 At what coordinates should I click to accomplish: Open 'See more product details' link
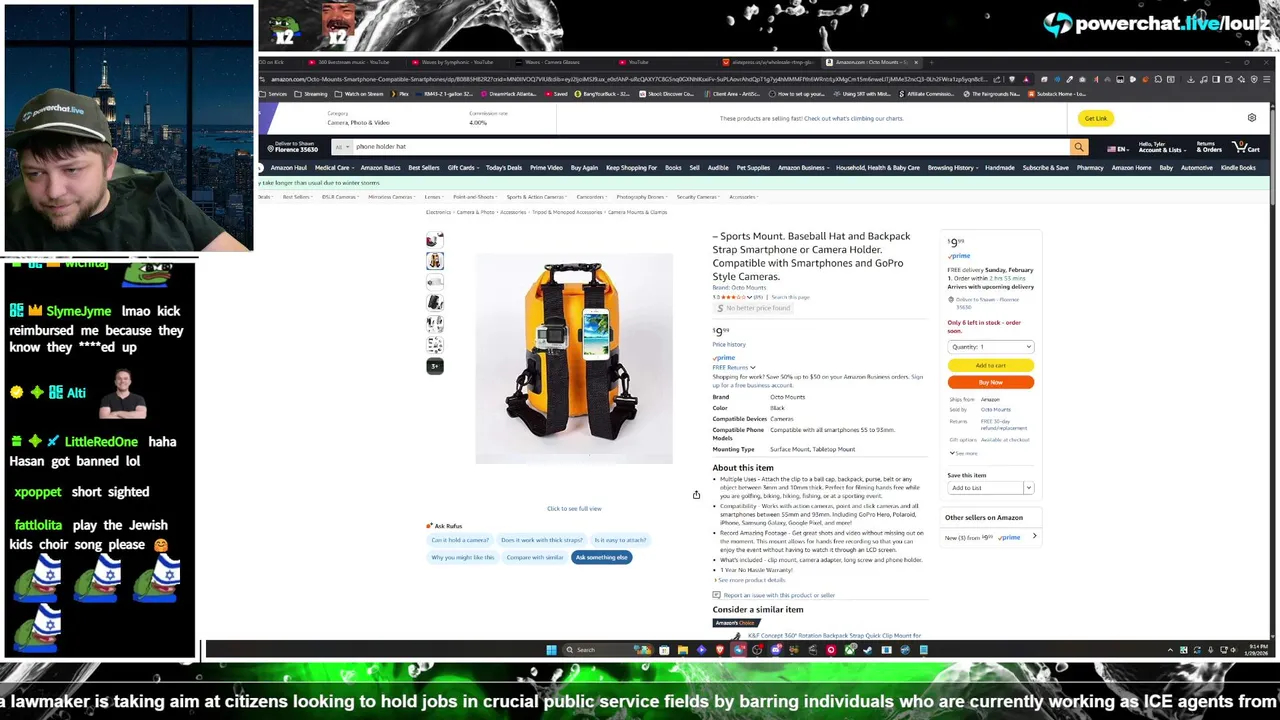[751, 580]
